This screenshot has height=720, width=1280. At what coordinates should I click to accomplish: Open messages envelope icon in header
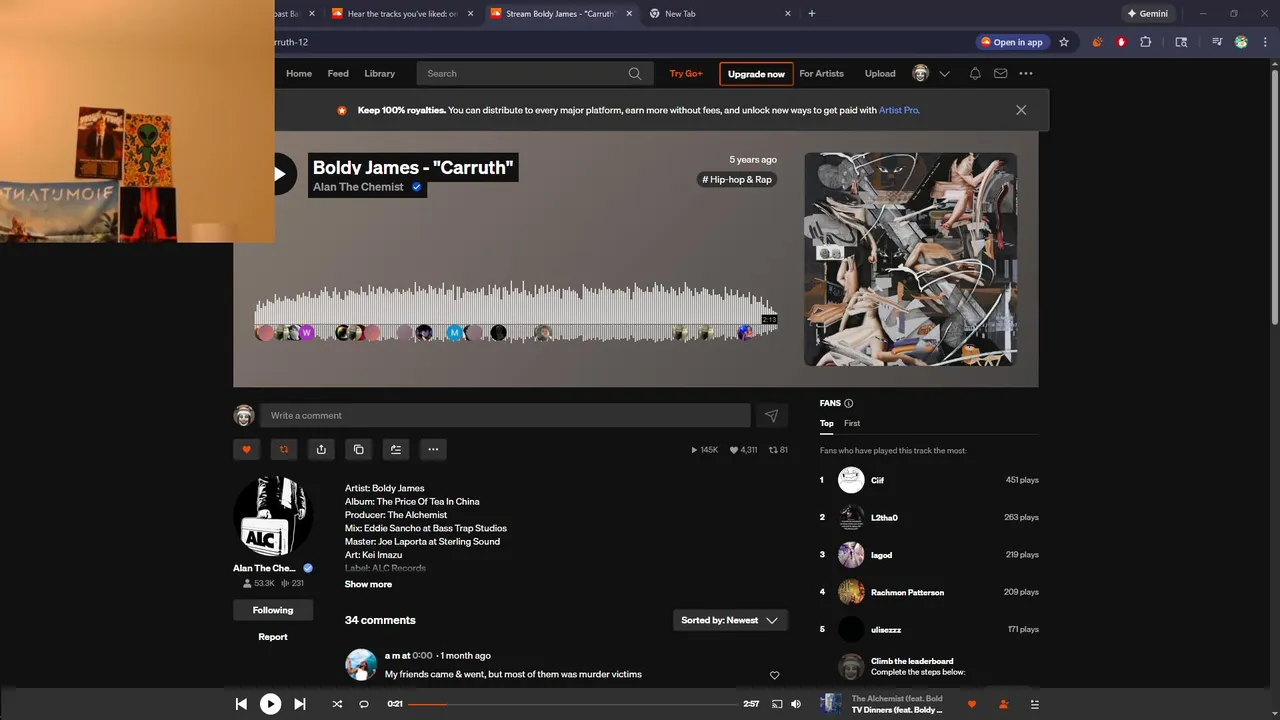pyautogui.click(x=1000, y=73)
